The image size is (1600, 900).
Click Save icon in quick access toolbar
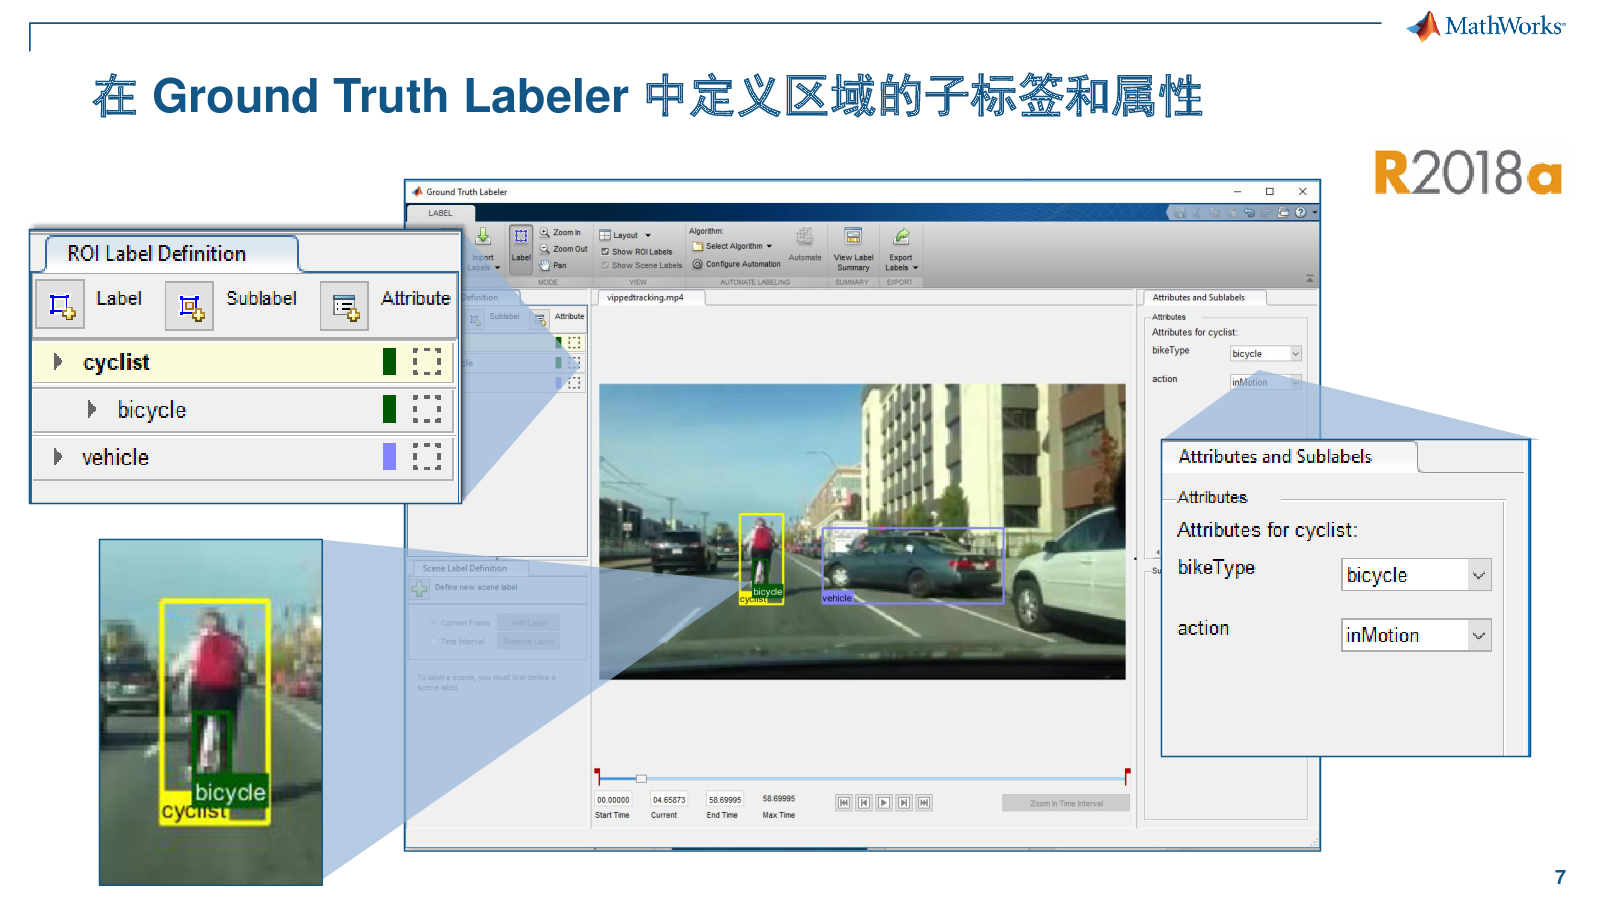[1180, 212]
